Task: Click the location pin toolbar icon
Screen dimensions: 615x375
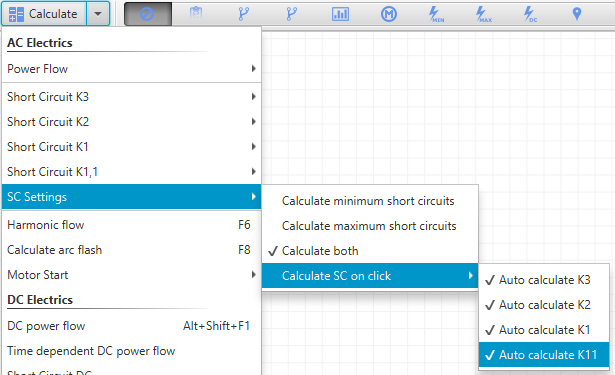Action: click(x=577, y=14)
